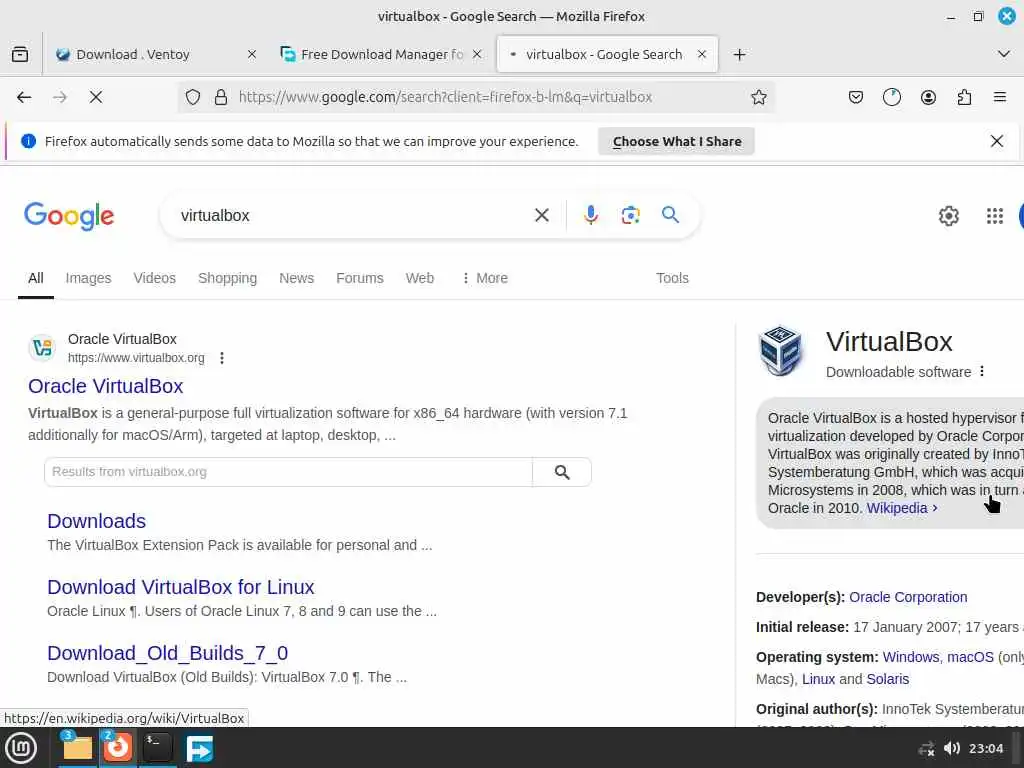Click the circular timer toolbar icon
The image size is (1024, 768).
click(x=891, y=97)
